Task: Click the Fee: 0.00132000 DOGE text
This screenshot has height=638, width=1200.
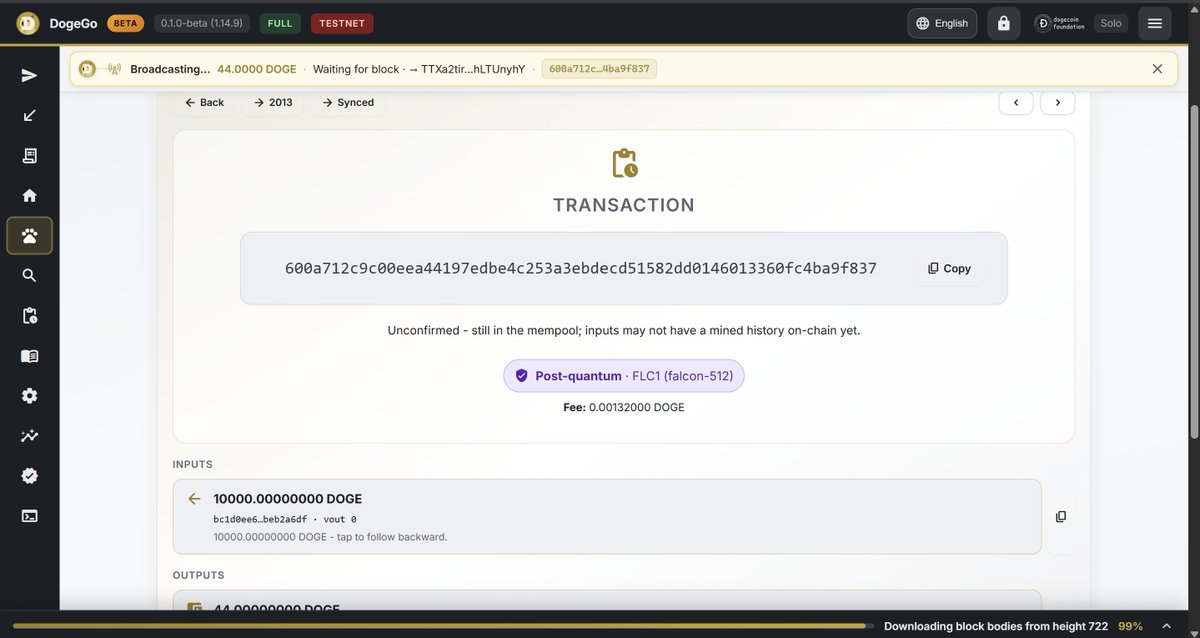Action: [x=624, y=407]
